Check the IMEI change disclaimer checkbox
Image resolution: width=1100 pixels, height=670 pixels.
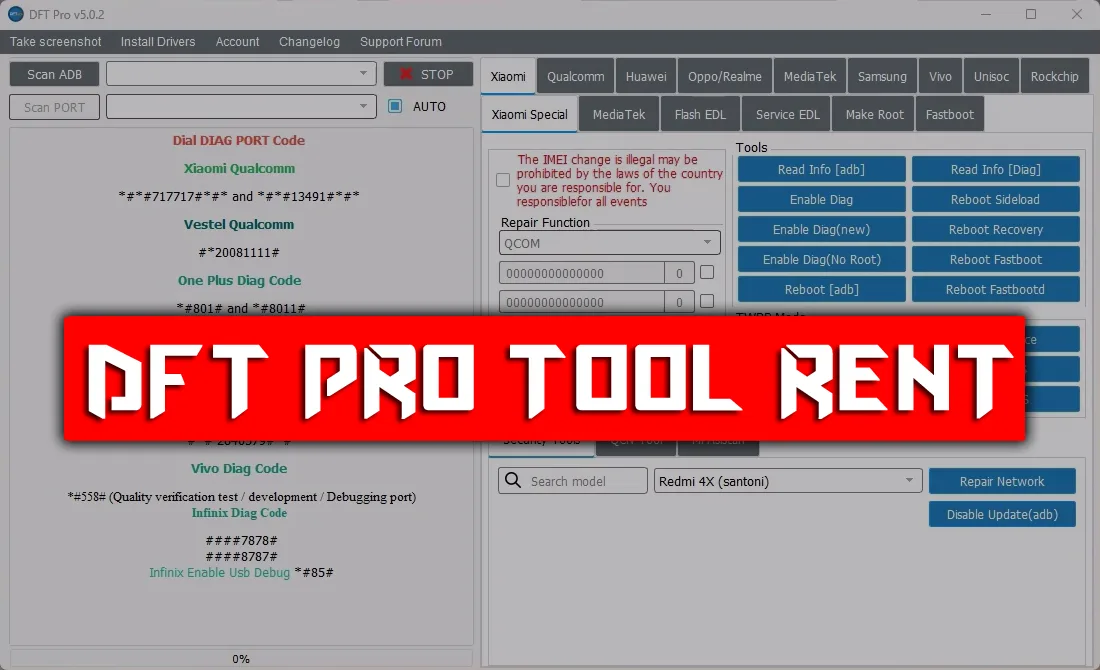[x=503, y=180]
